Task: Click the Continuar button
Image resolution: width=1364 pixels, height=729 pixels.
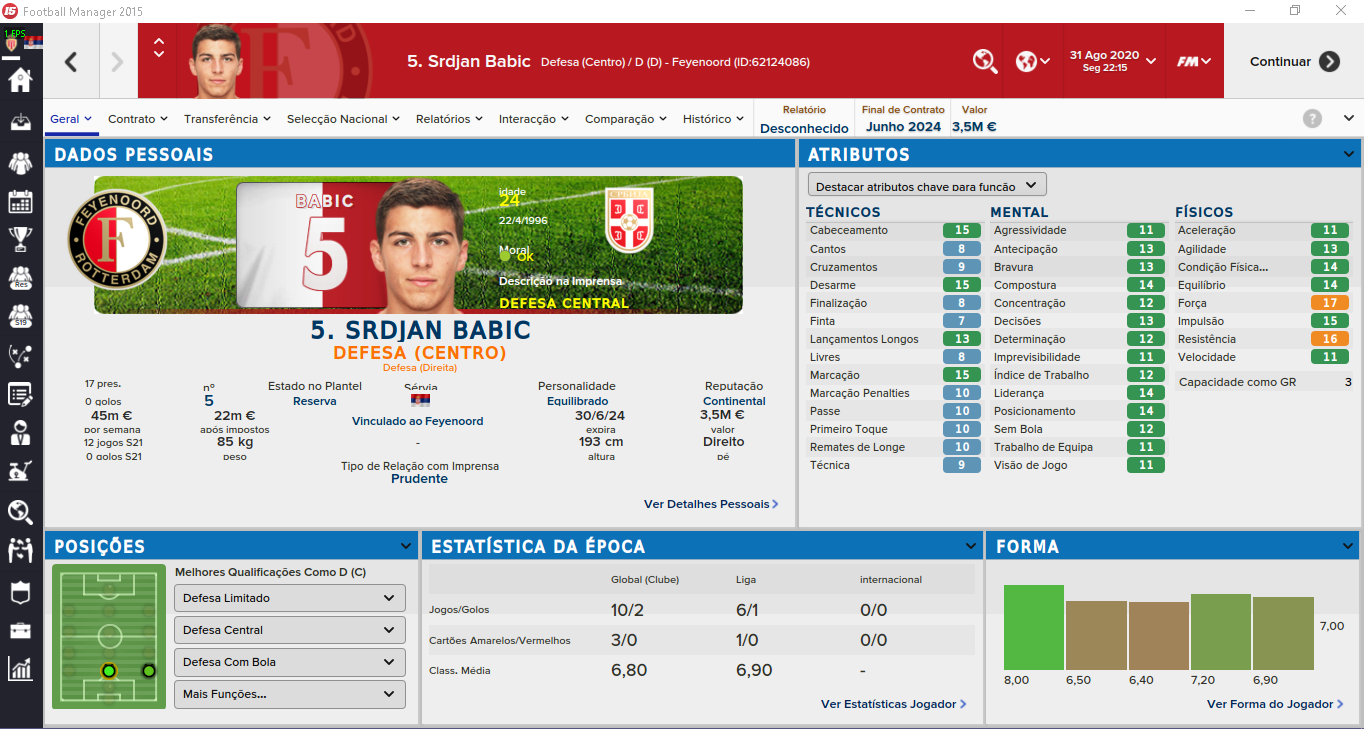Action: point(1294,61)
